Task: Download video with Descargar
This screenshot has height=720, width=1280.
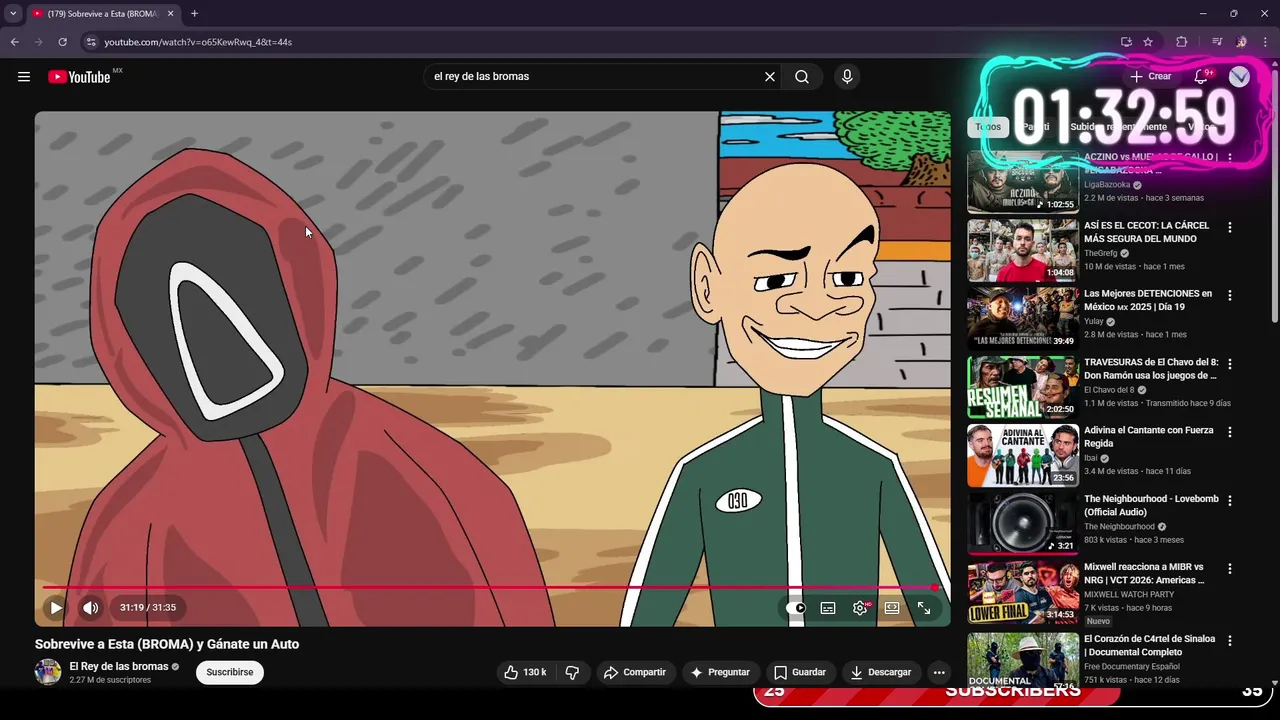Action: 881,672
